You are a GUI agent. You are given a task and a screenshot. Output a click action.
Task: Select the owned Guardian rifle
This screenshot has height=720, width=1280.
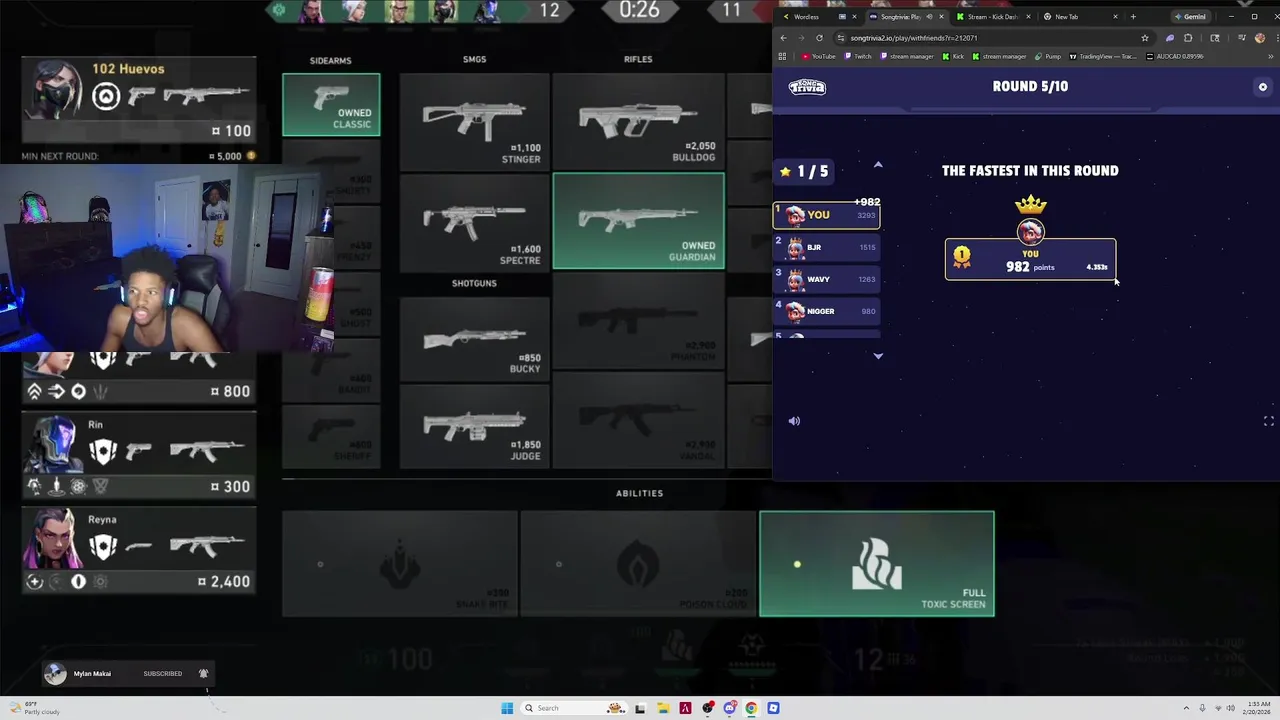[x=638, y=222]
